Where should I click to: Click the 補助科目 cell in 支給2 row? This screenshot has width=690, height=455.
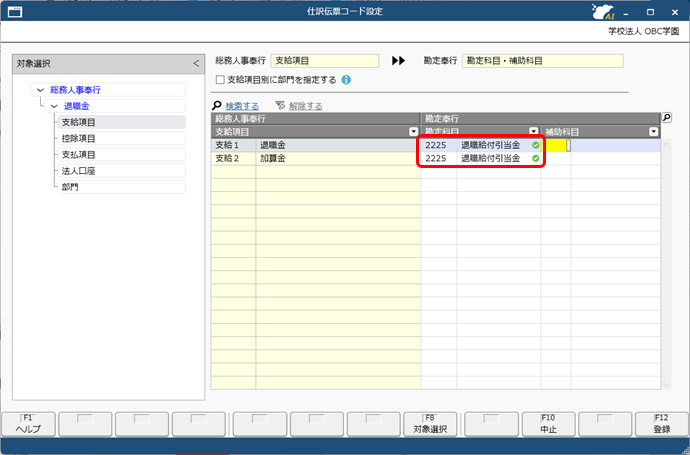click(556, 158)
